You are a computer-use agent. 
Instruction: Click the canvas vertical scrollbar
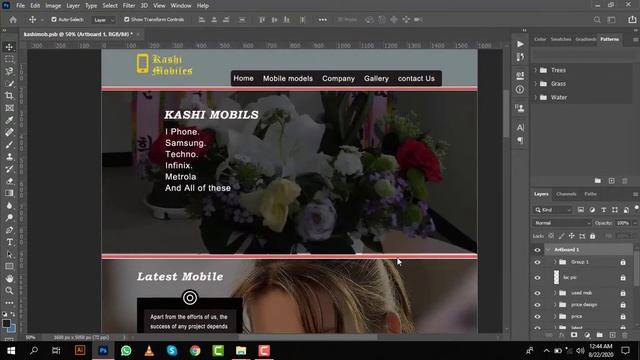click(506, 114)
